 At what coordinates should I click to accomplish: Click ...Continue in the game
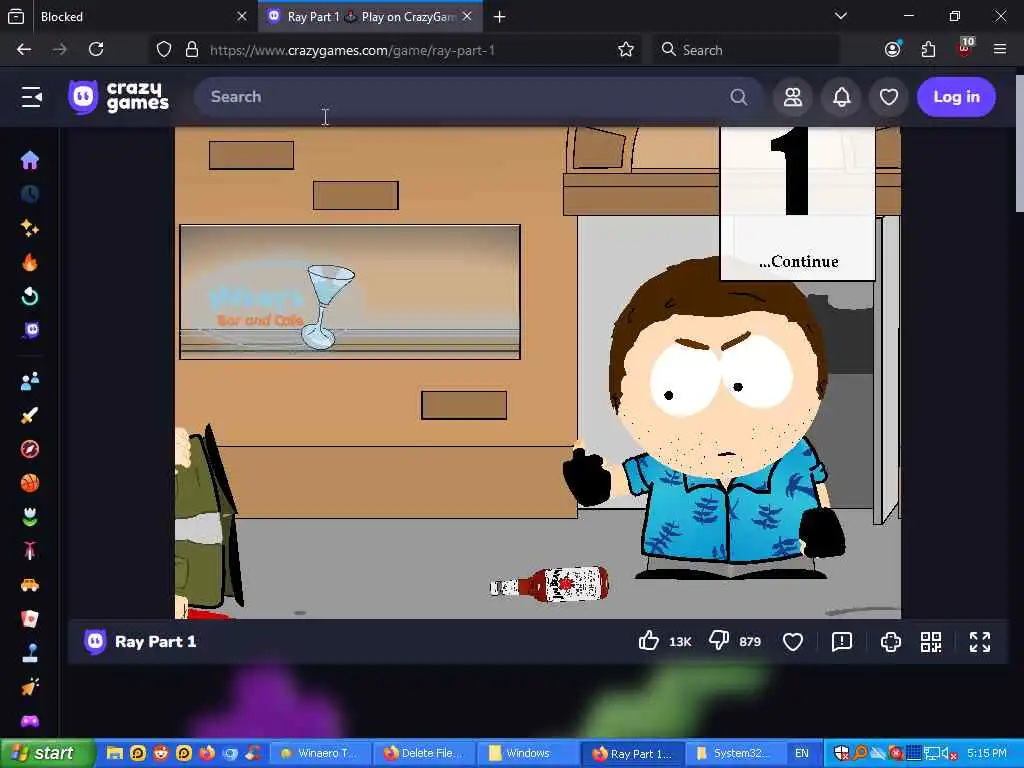click(x=798, y=261)
